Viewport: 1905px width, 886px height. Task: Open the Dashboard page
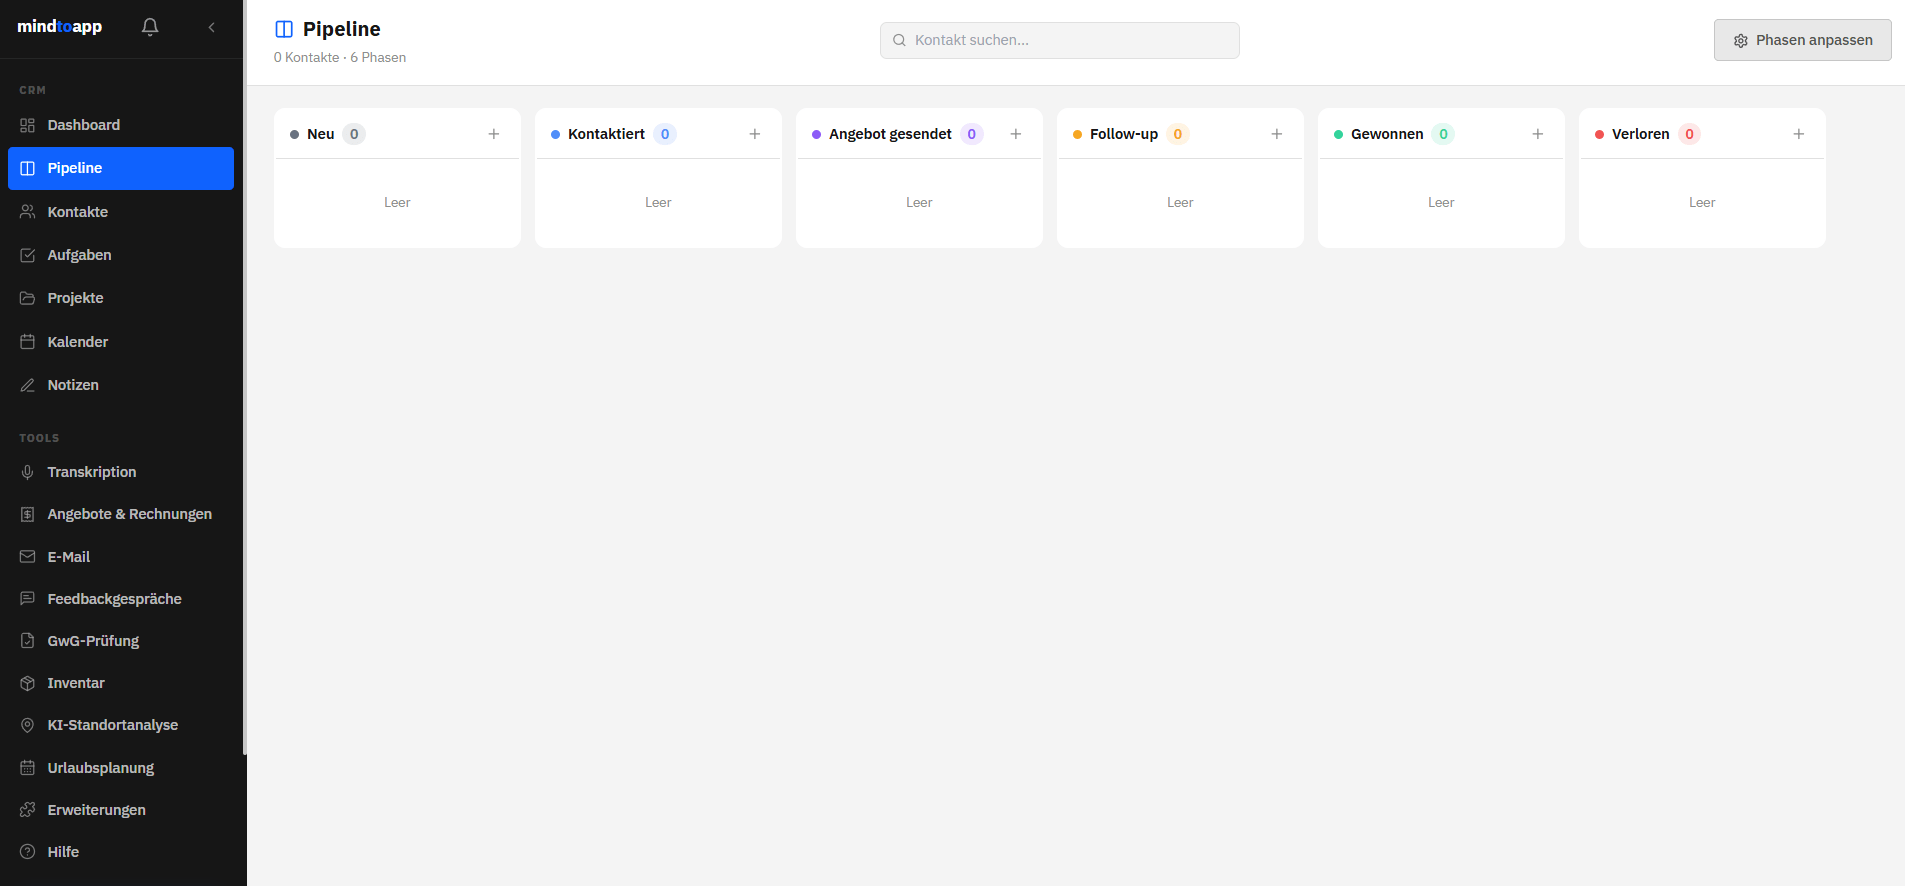click(121, 125)
